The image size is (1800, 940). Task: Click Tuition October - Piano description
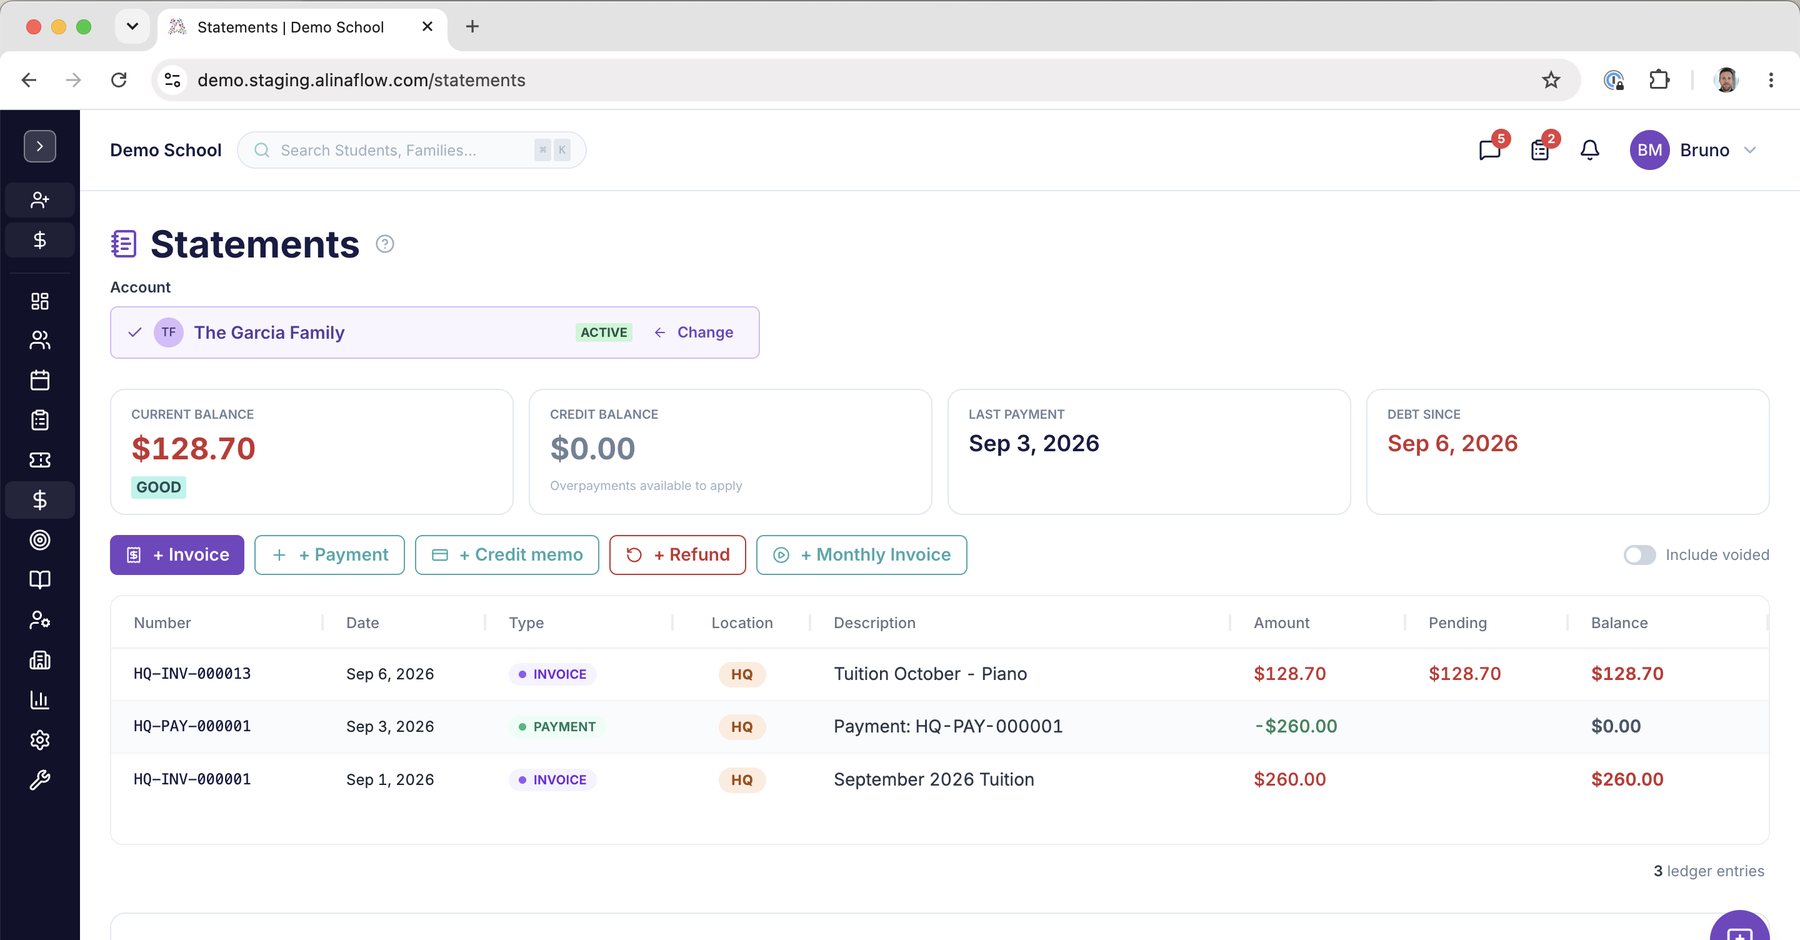930,674
